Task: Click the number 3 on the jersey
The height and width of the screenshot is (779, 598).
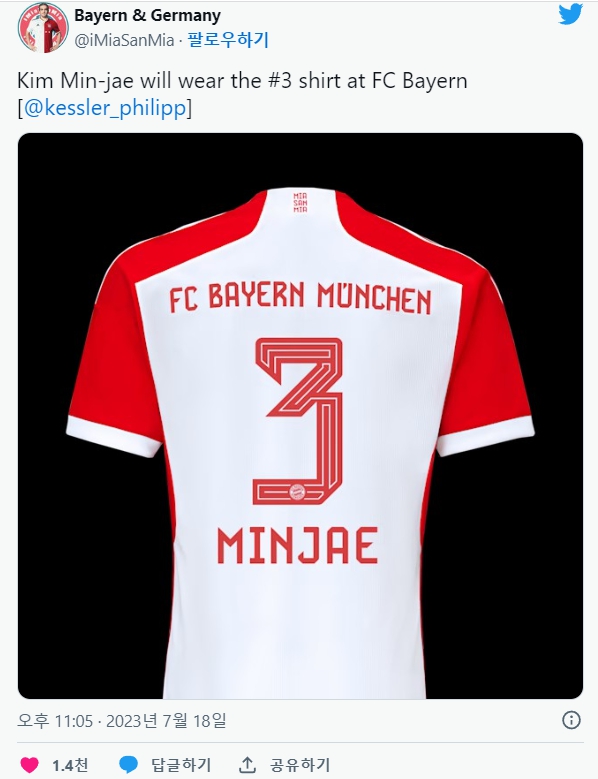Action: pos(298,421)
